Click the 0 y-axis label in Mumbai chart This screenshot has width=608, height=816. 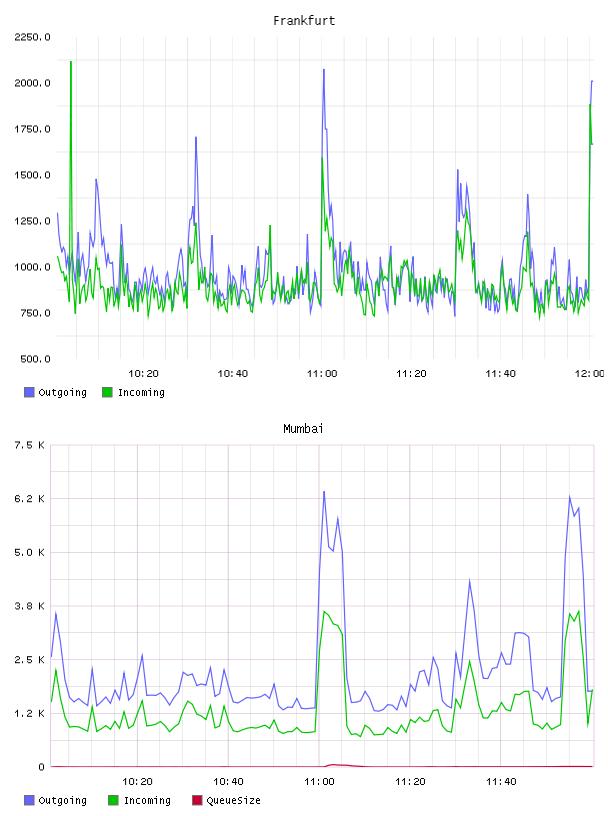41,767
